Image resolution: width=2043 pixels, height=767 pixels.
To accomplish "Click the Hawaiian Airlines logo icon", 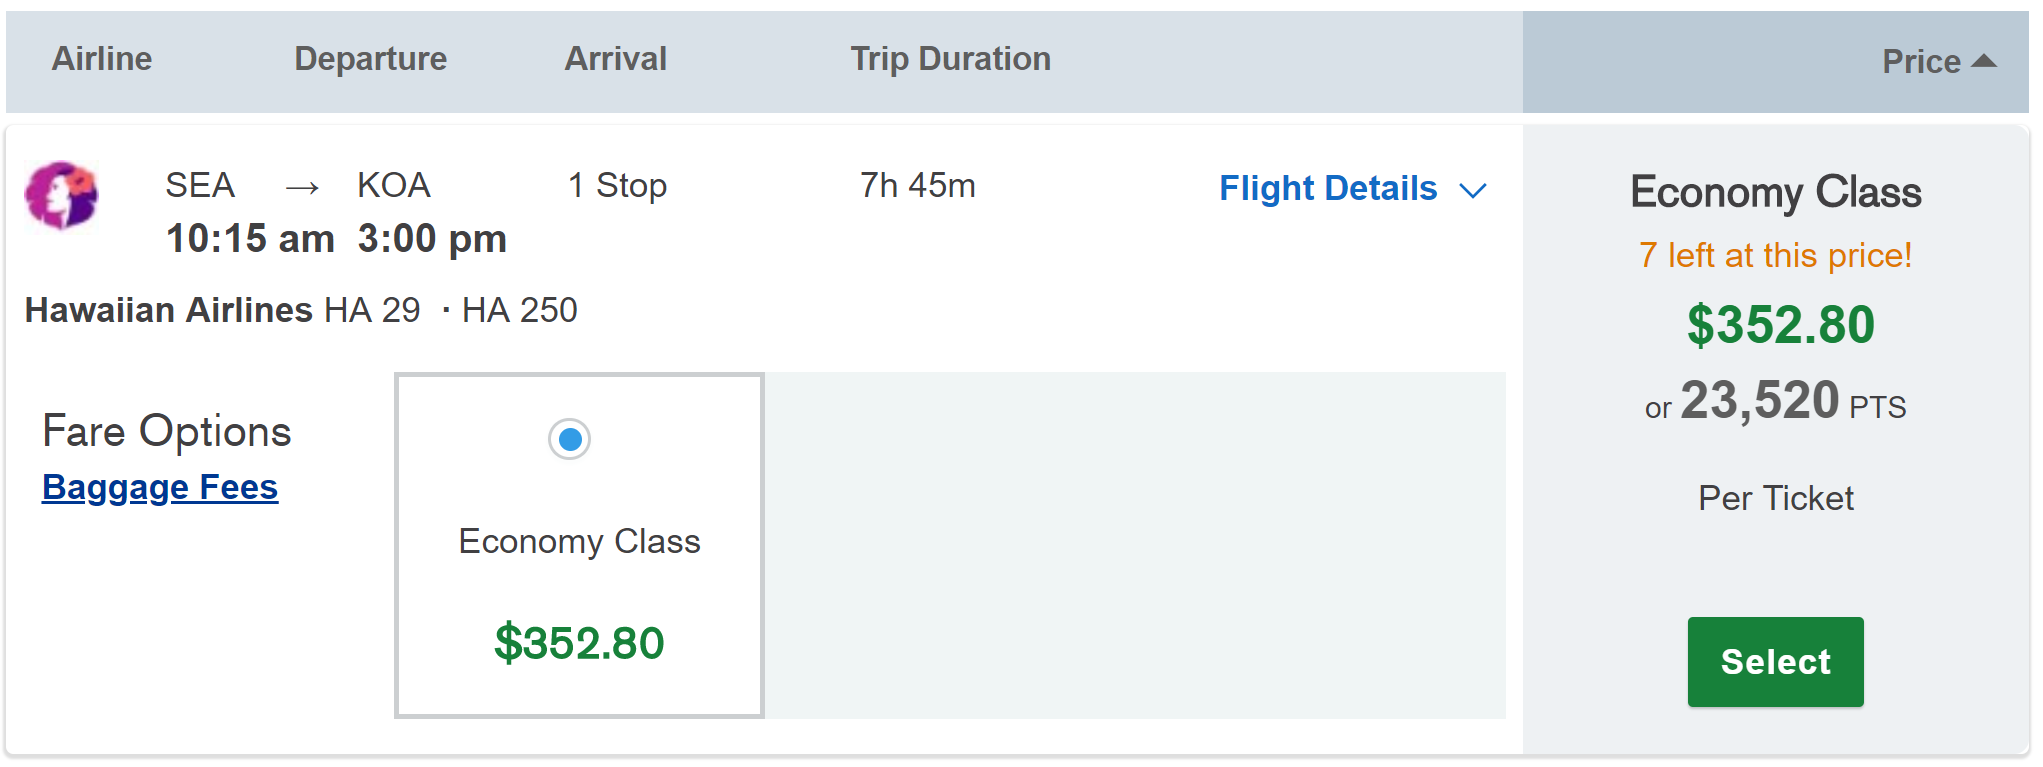I will point(61,195).
